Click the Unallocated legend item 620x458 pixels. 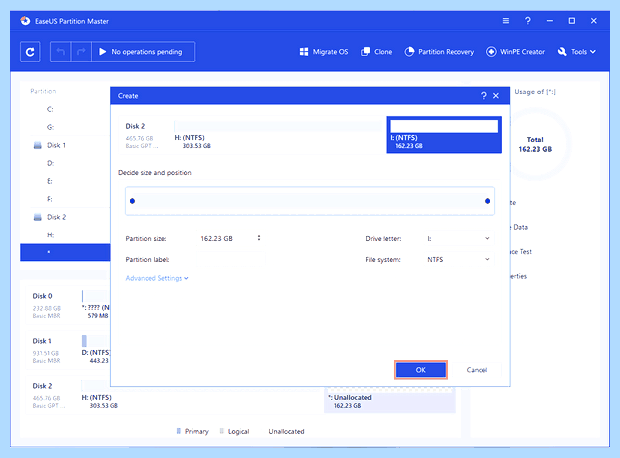click(286, 431)
